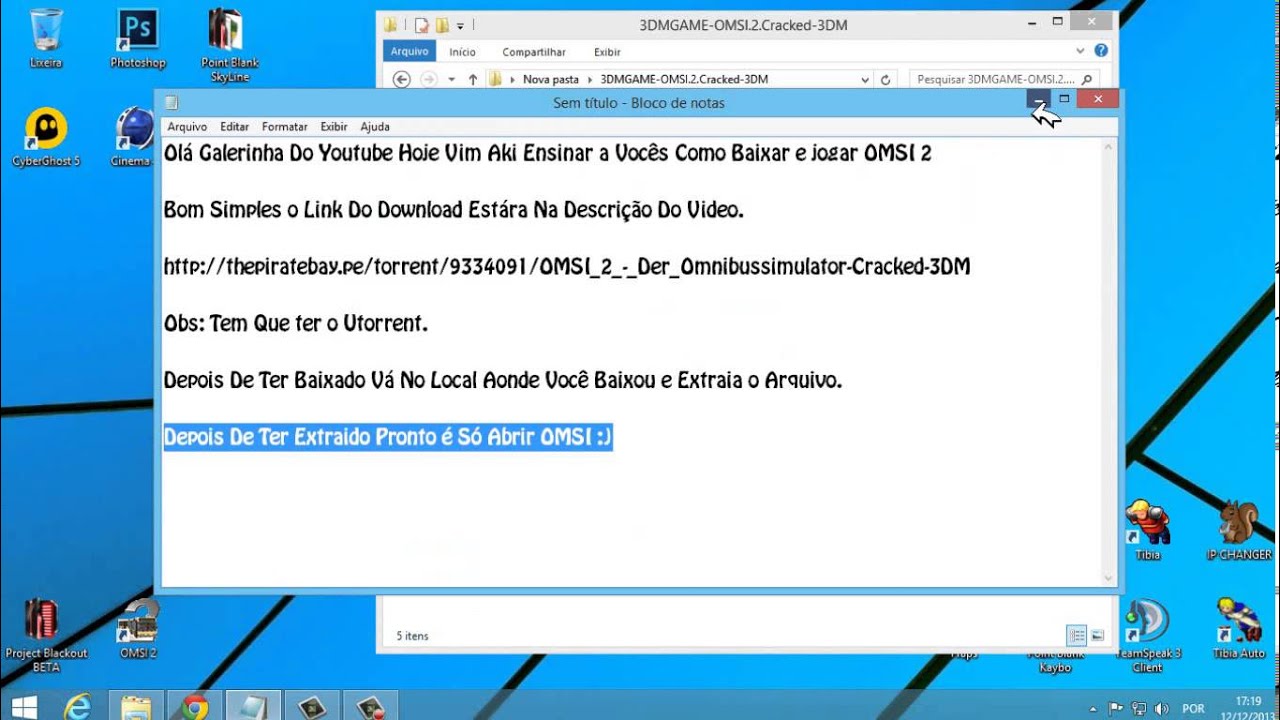1280x720 pixels.
Task: Switch Explorer to large icons view
Action: click(1097, 635)
